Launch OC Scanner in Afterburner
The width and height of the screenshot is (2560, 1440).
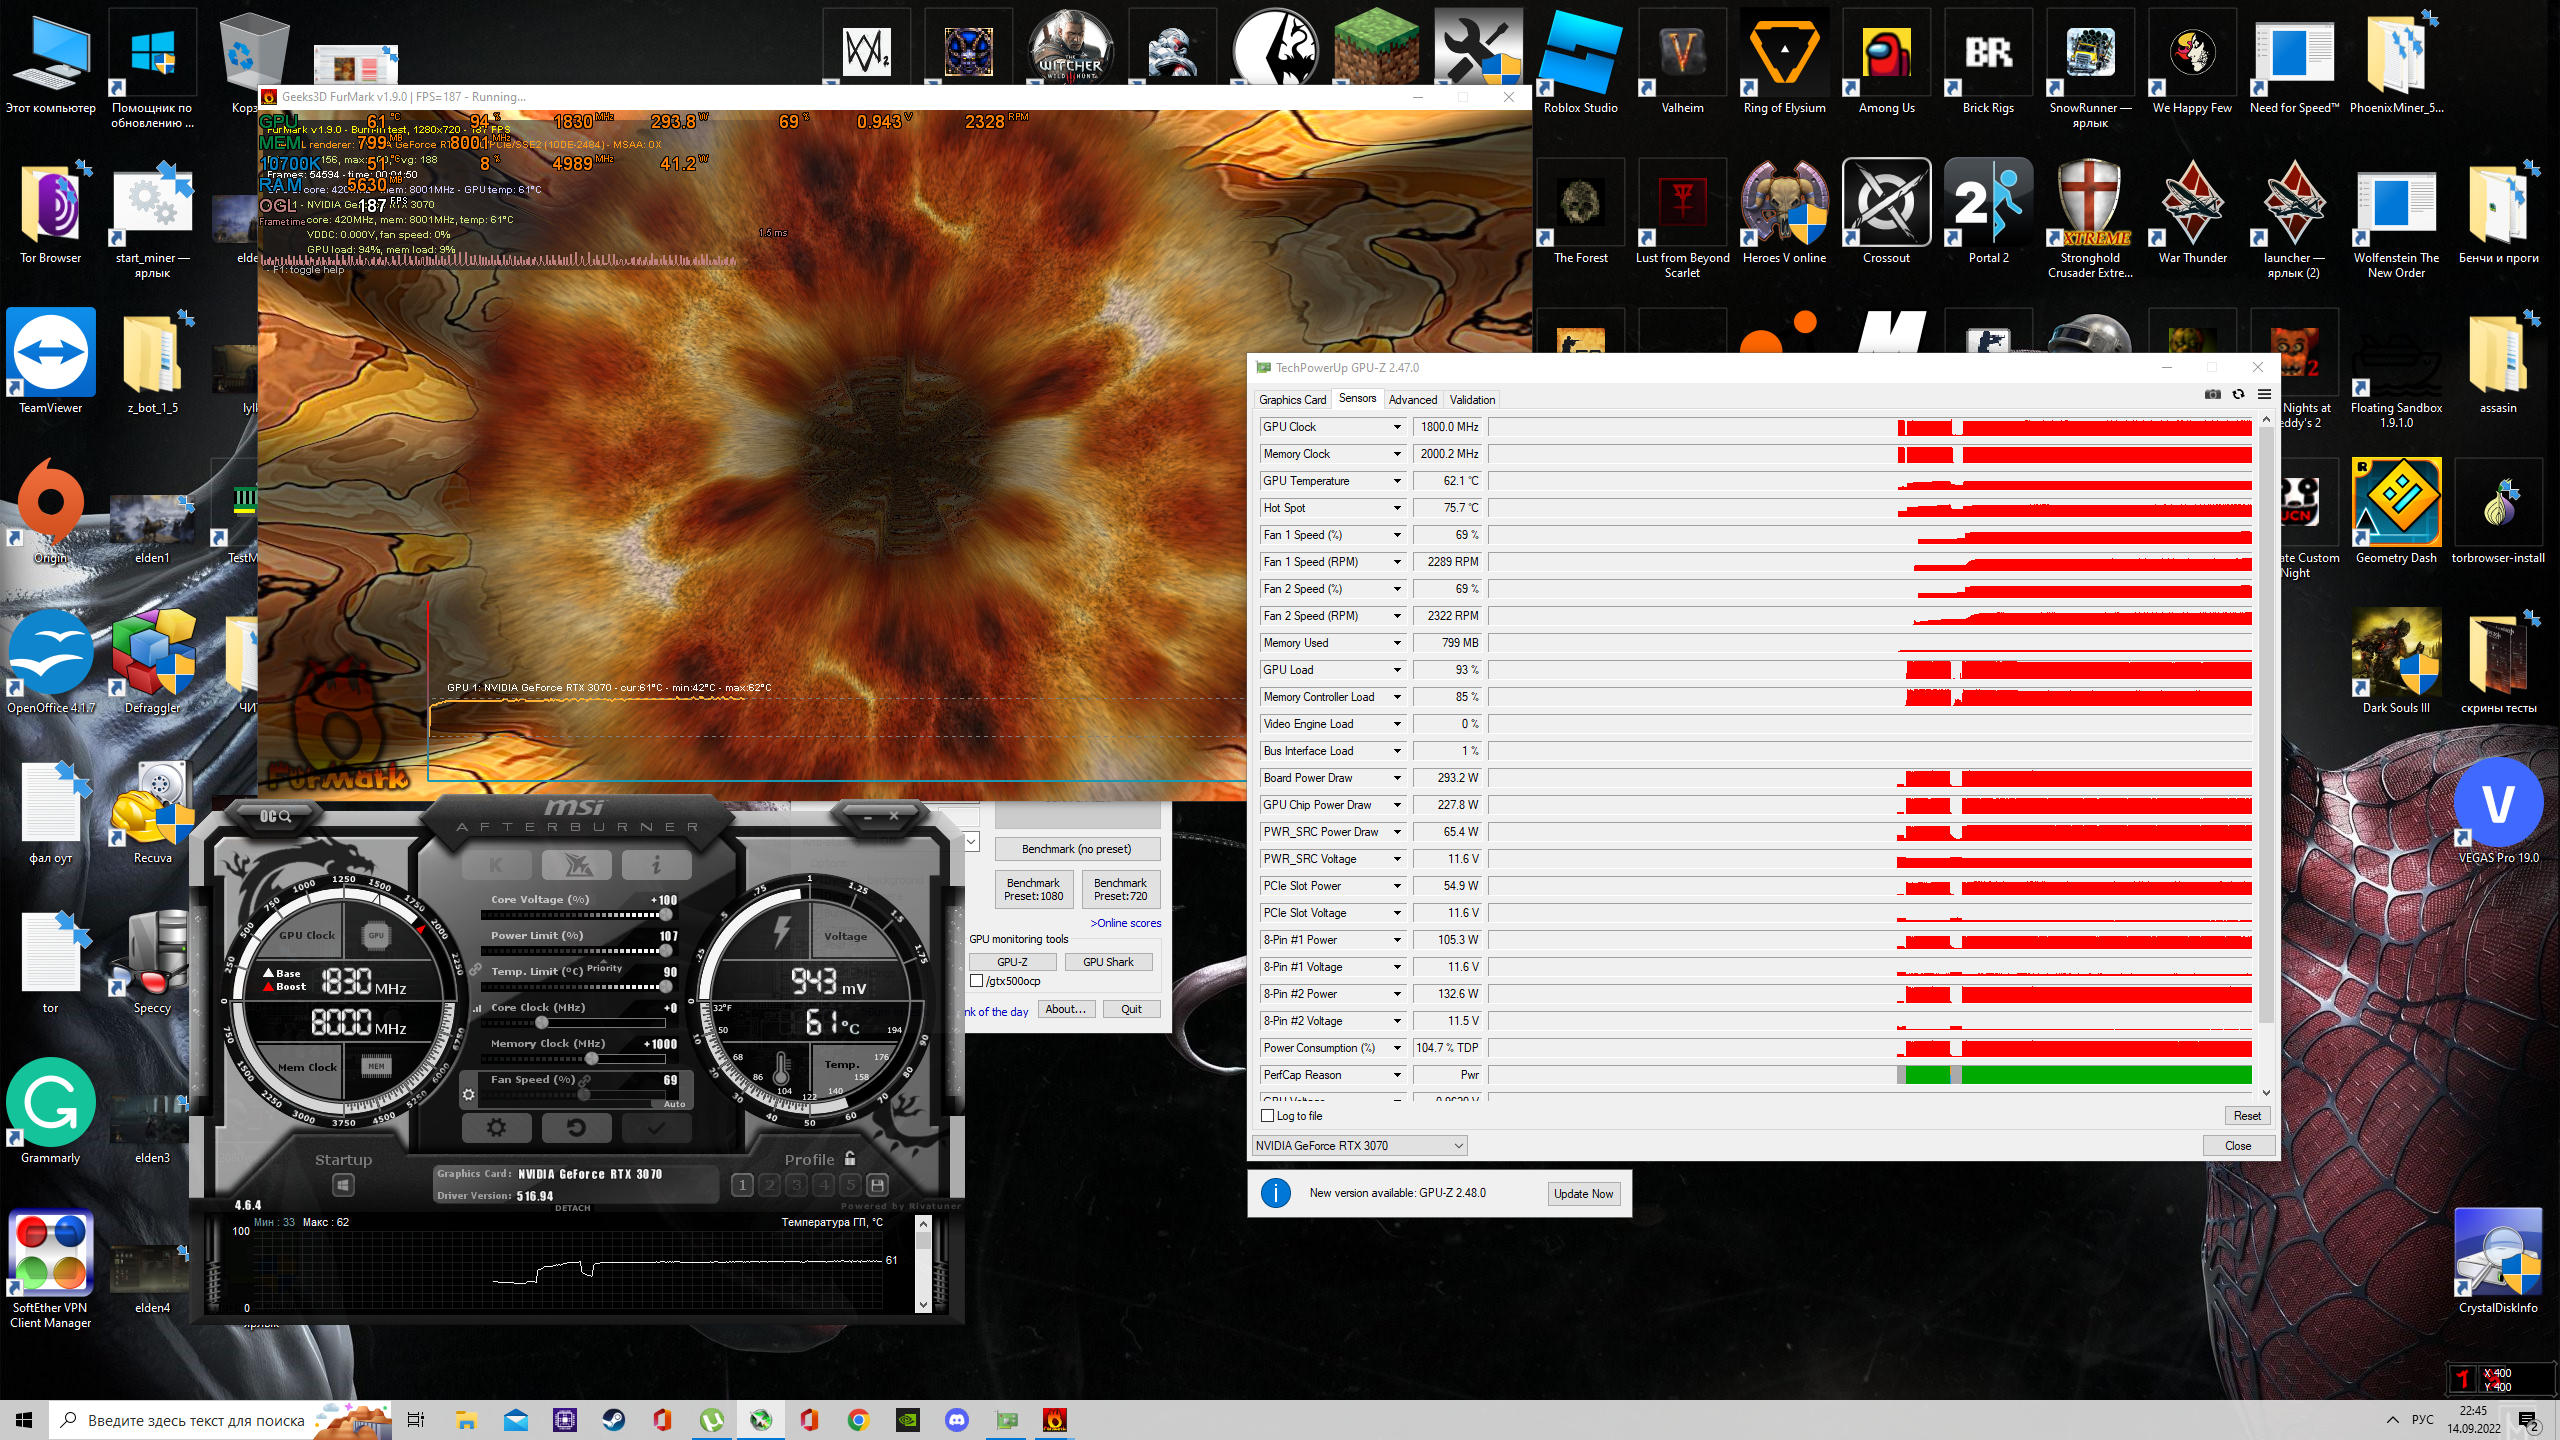[x=275, y=817]
